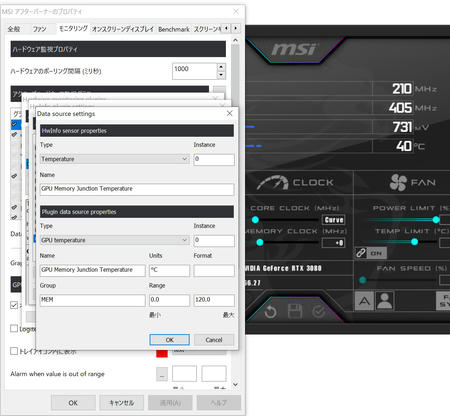The image size is (450, 416).
Task: Open the Curve editor button
Action: pyautogui.click(x=334, y=220)
